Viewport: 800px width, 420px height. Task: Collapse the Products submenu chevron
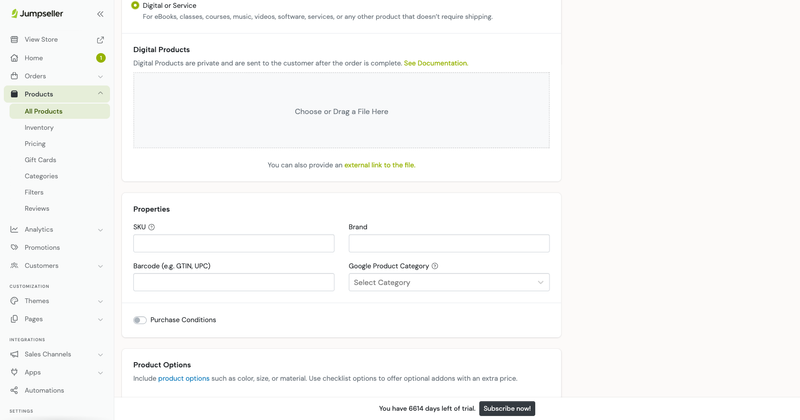point(101,93)
